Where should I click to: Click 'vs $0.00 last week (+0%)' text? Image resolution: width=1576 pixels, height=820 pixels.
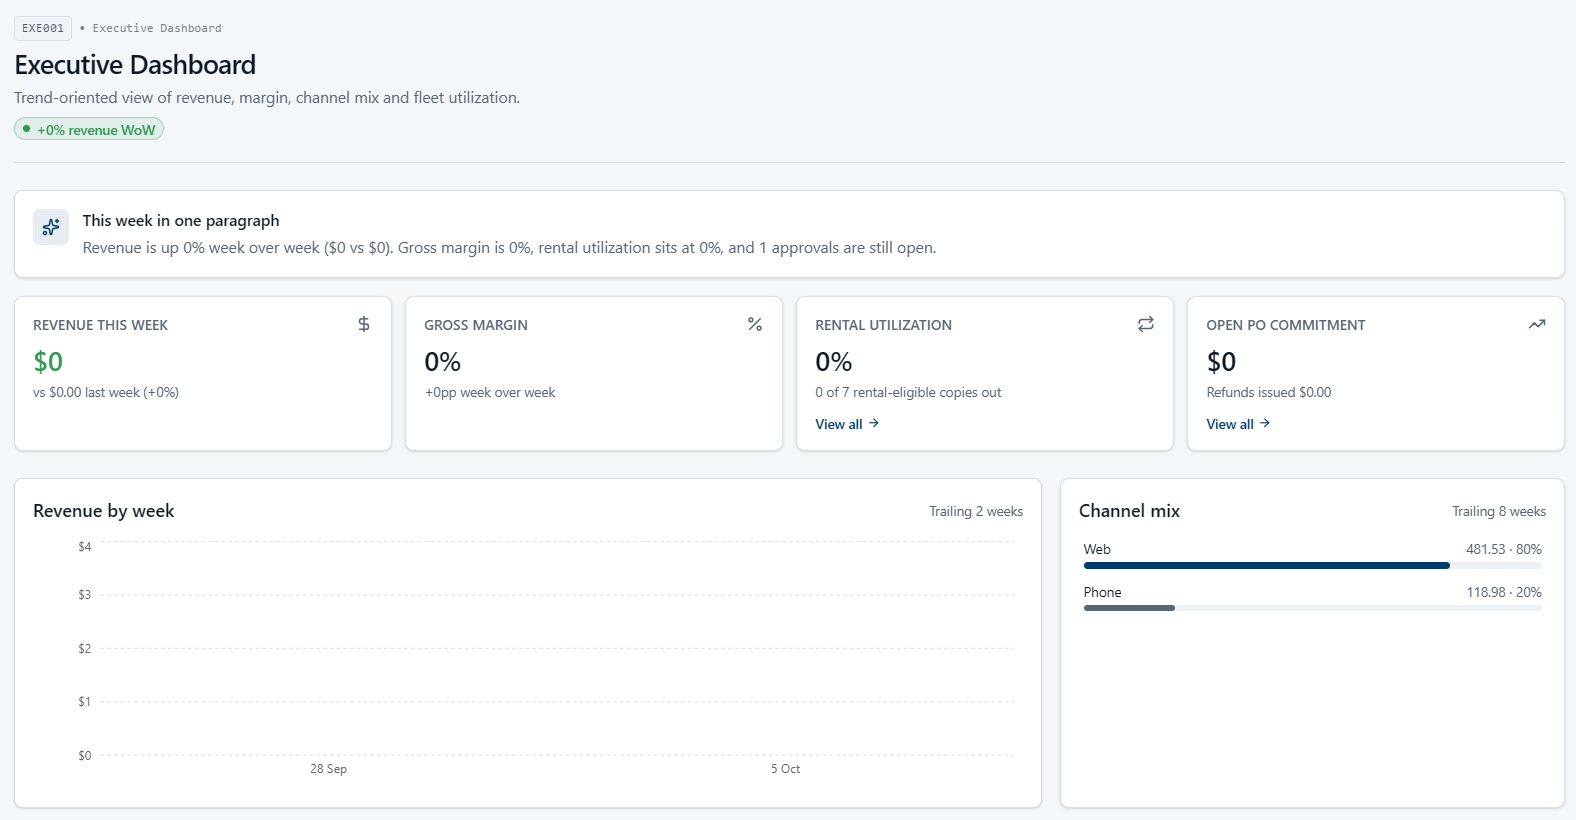pyautogui.click(x=106, y=392)
